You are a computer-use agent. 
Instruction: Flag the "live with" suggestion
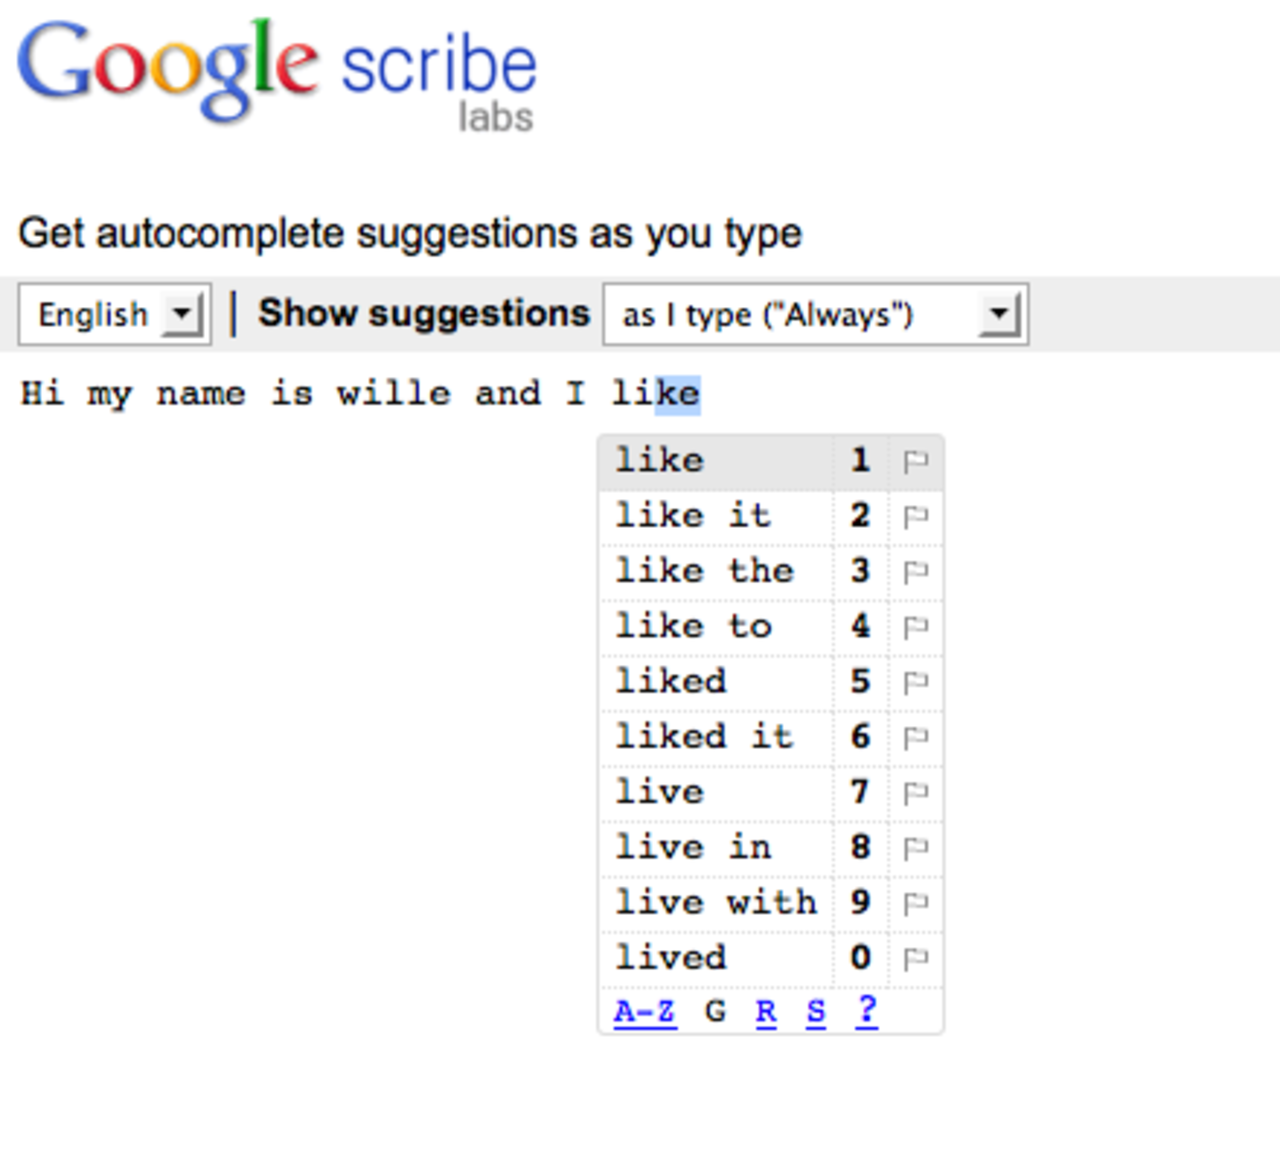click(x=915, y=902)
